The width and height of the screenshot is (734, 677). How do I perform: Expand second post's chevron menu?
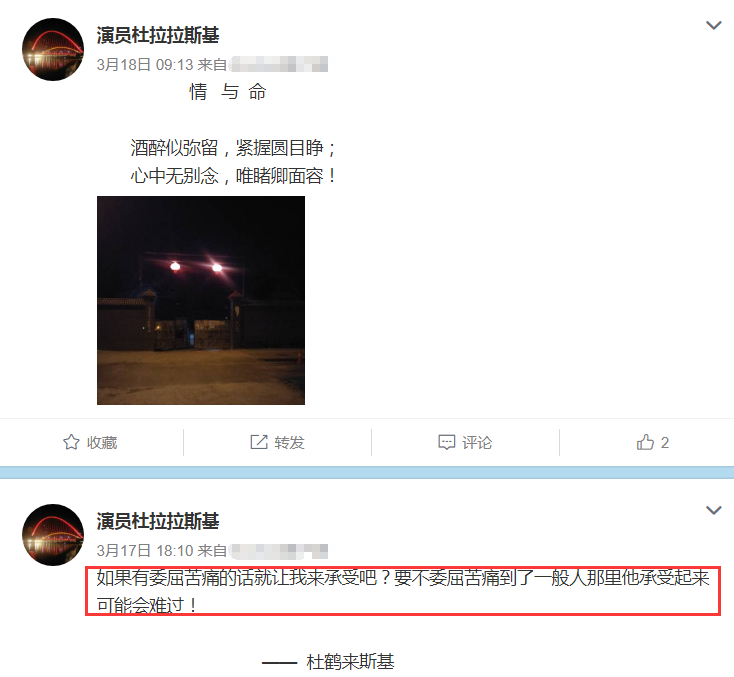tap(713, 510)
